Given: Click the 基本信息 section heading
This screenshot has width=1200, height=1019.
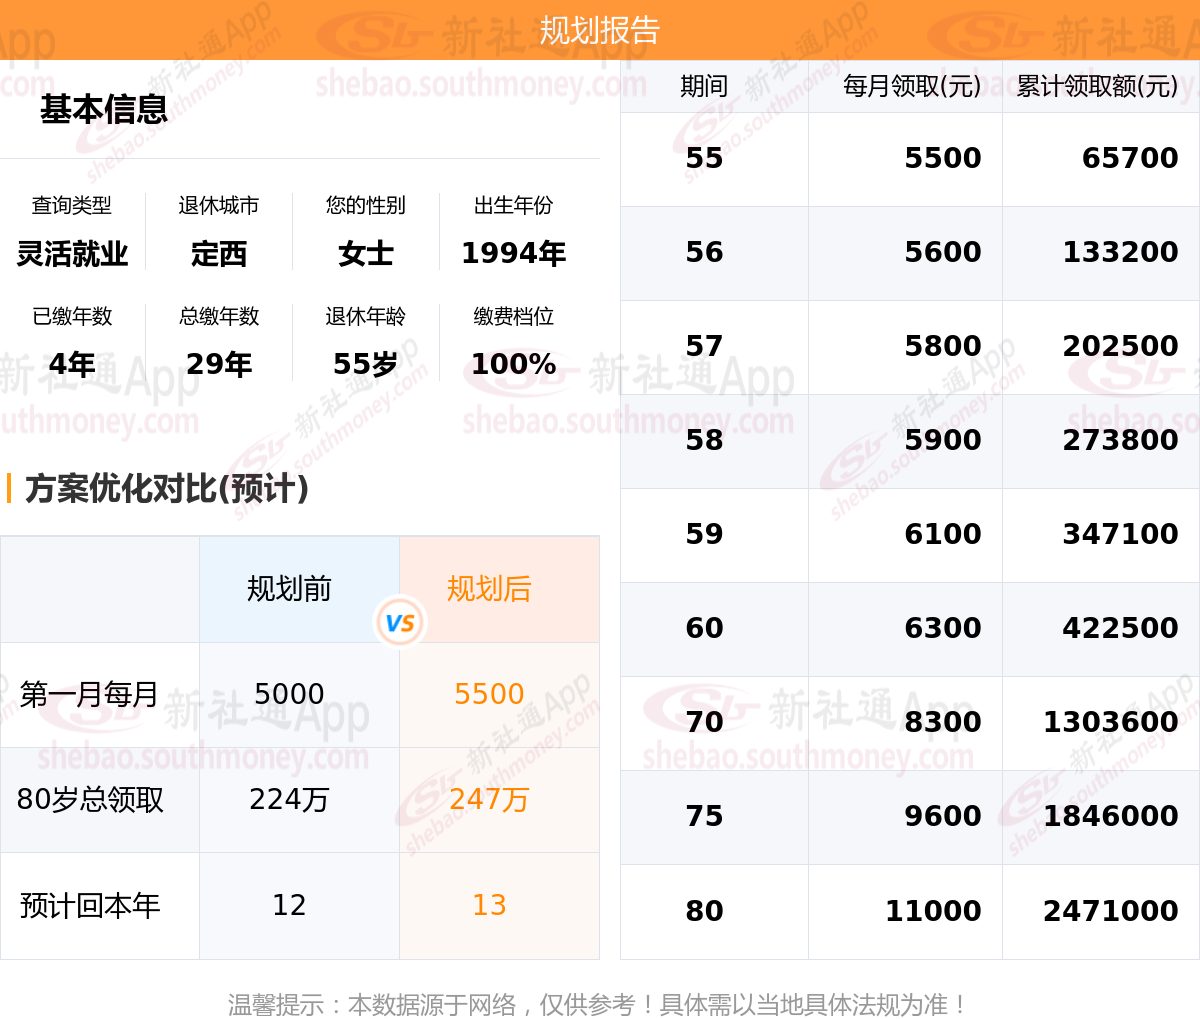Looking at the screenshot, I should click(104, 109).
